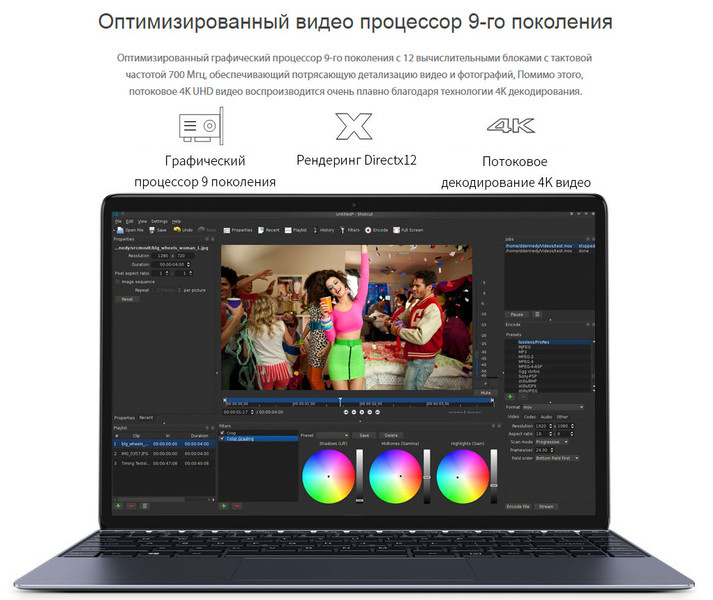Click the Frames/sec stepper arrows

(552, 450)
